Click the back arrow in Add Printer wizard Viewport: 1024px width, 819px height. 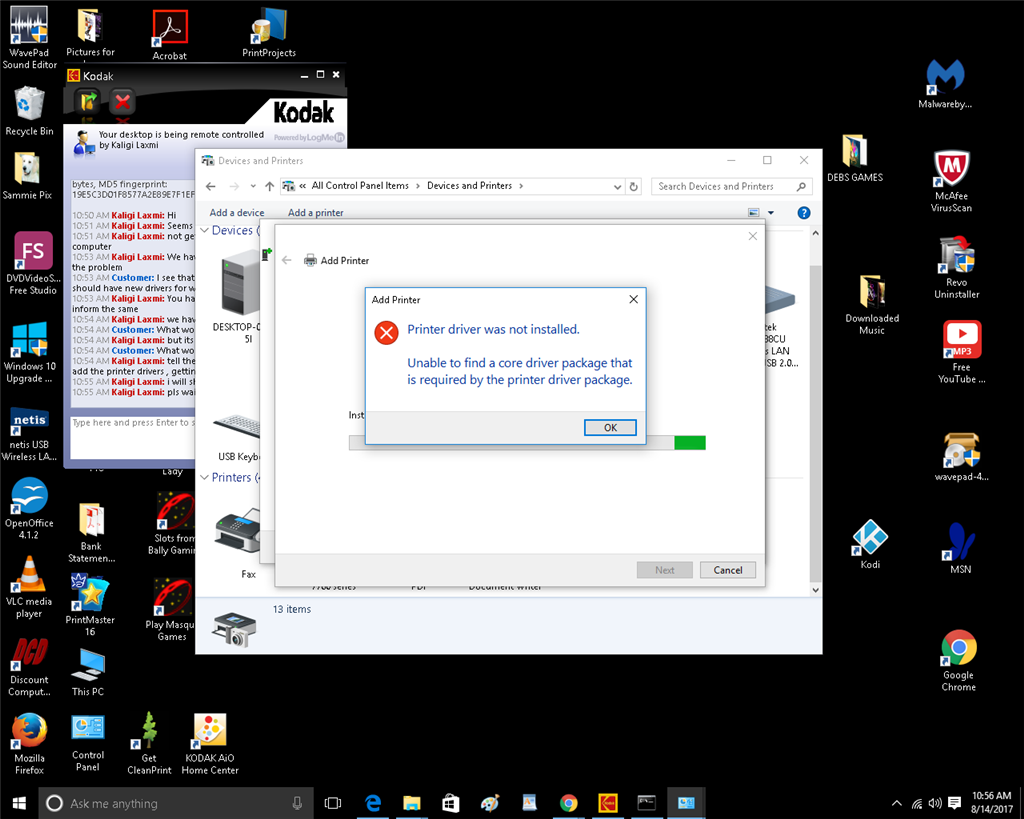(287, 260)
